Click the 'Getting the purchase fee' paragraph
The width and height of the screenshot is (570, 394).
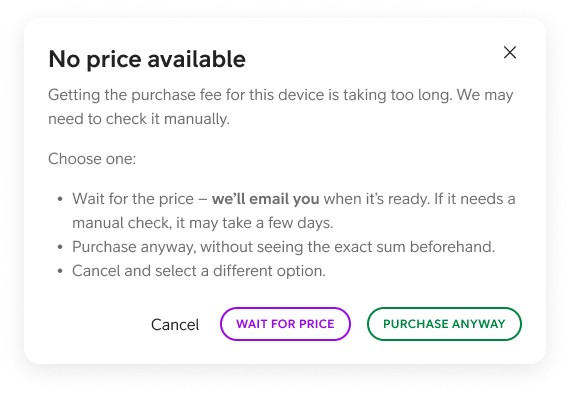click(281, 107)
